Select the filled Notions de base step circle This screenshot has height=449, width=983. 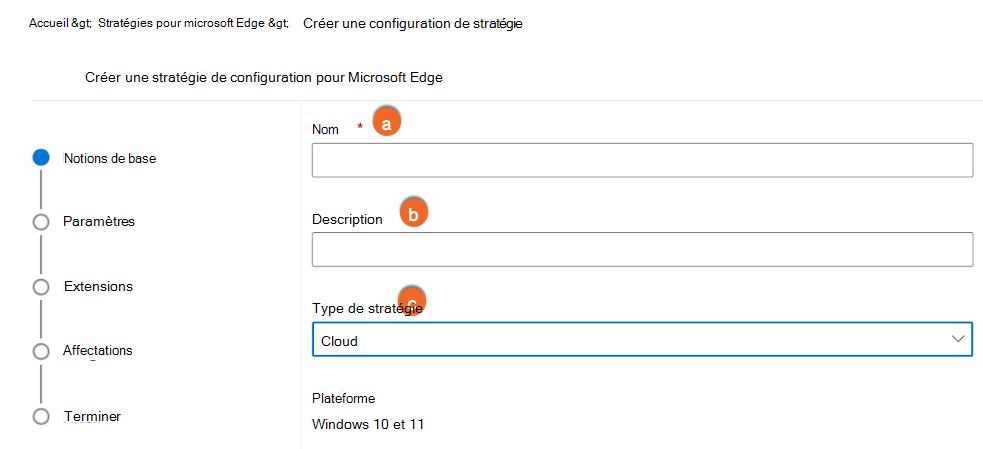(x=41, y=157)
